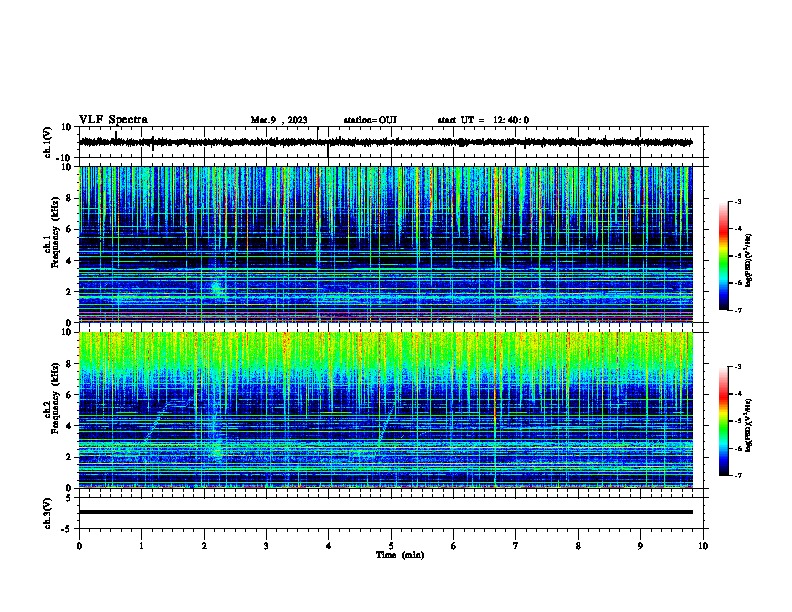Click the "8" kHz tick of ch.2 spectrogram
The image size is (792, 612).
[69, 364]
